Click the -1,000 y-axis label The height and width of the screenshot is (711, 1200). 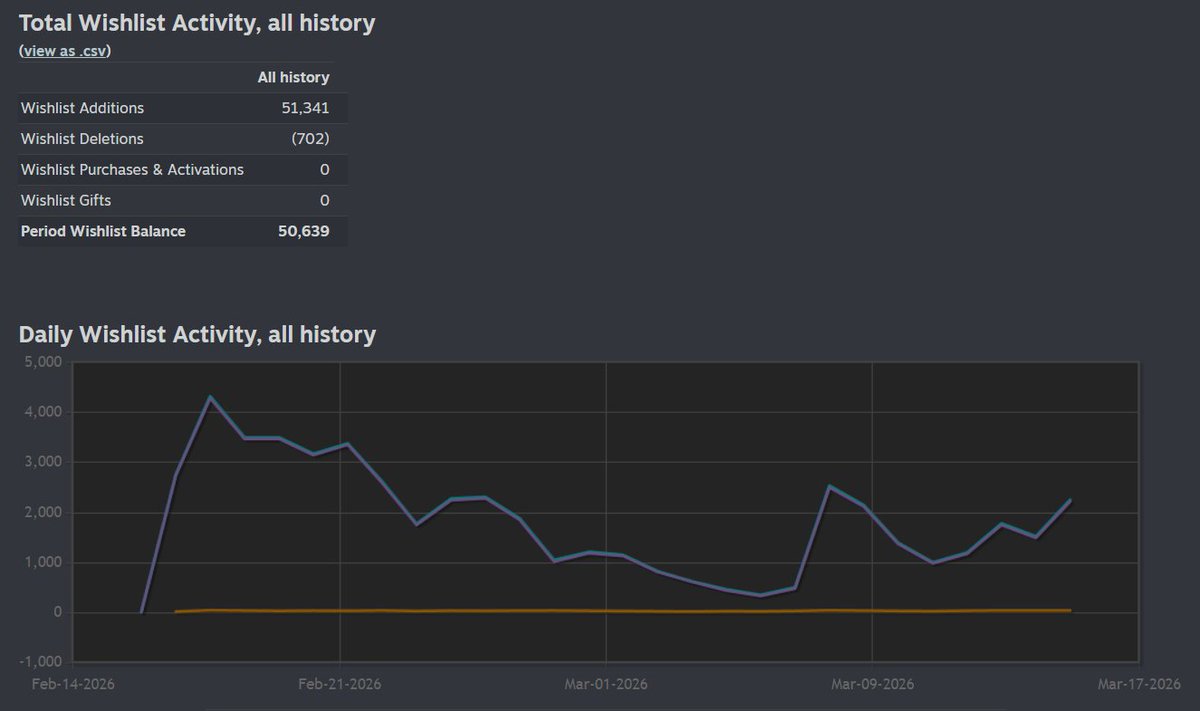click(x=42, y=662)
